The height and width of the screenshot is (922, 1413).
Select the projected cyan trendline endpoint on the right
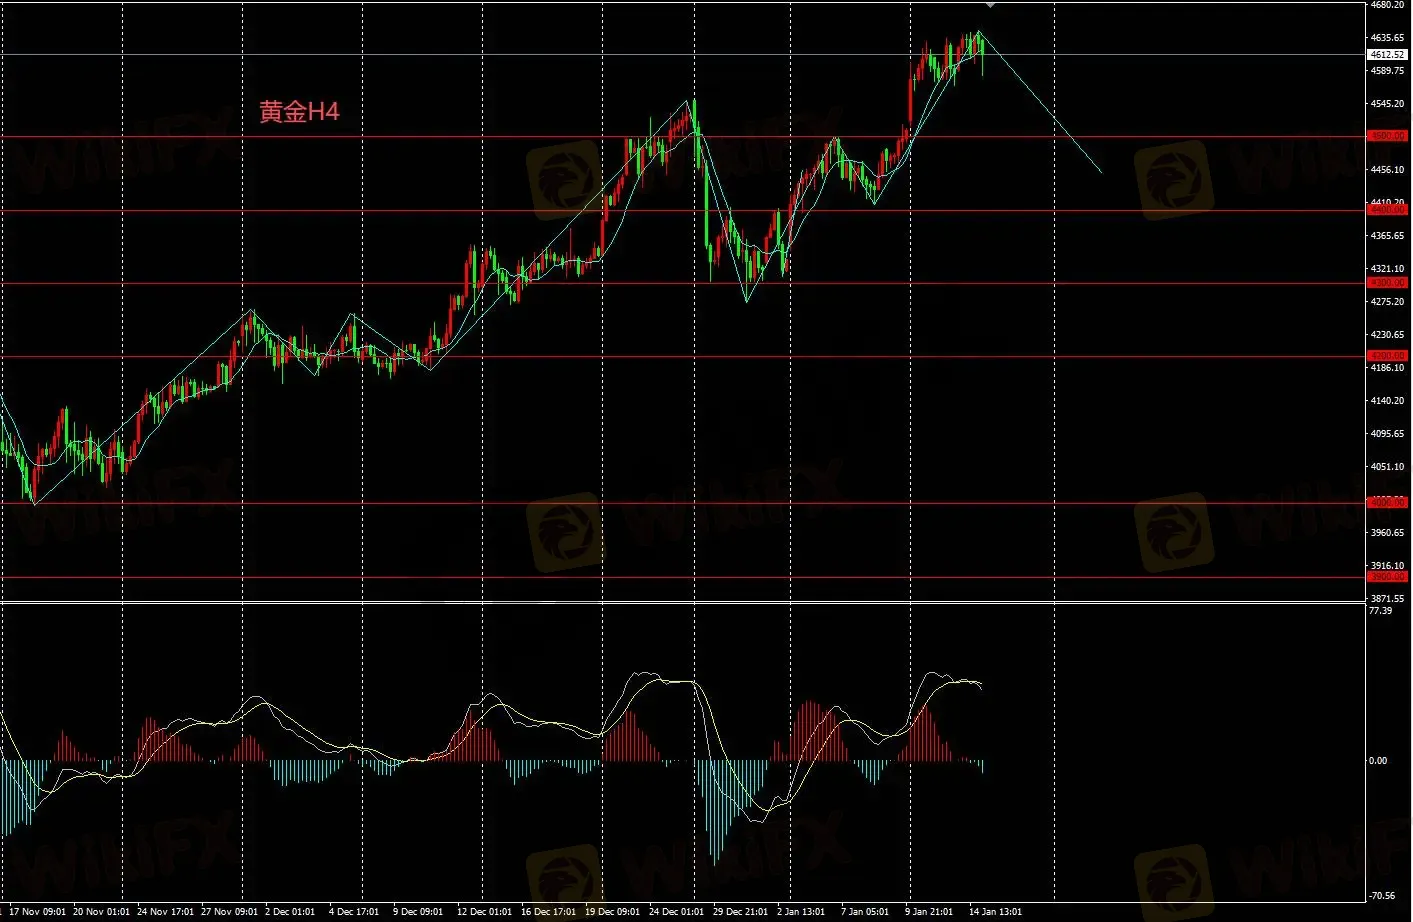[1101, 173]
